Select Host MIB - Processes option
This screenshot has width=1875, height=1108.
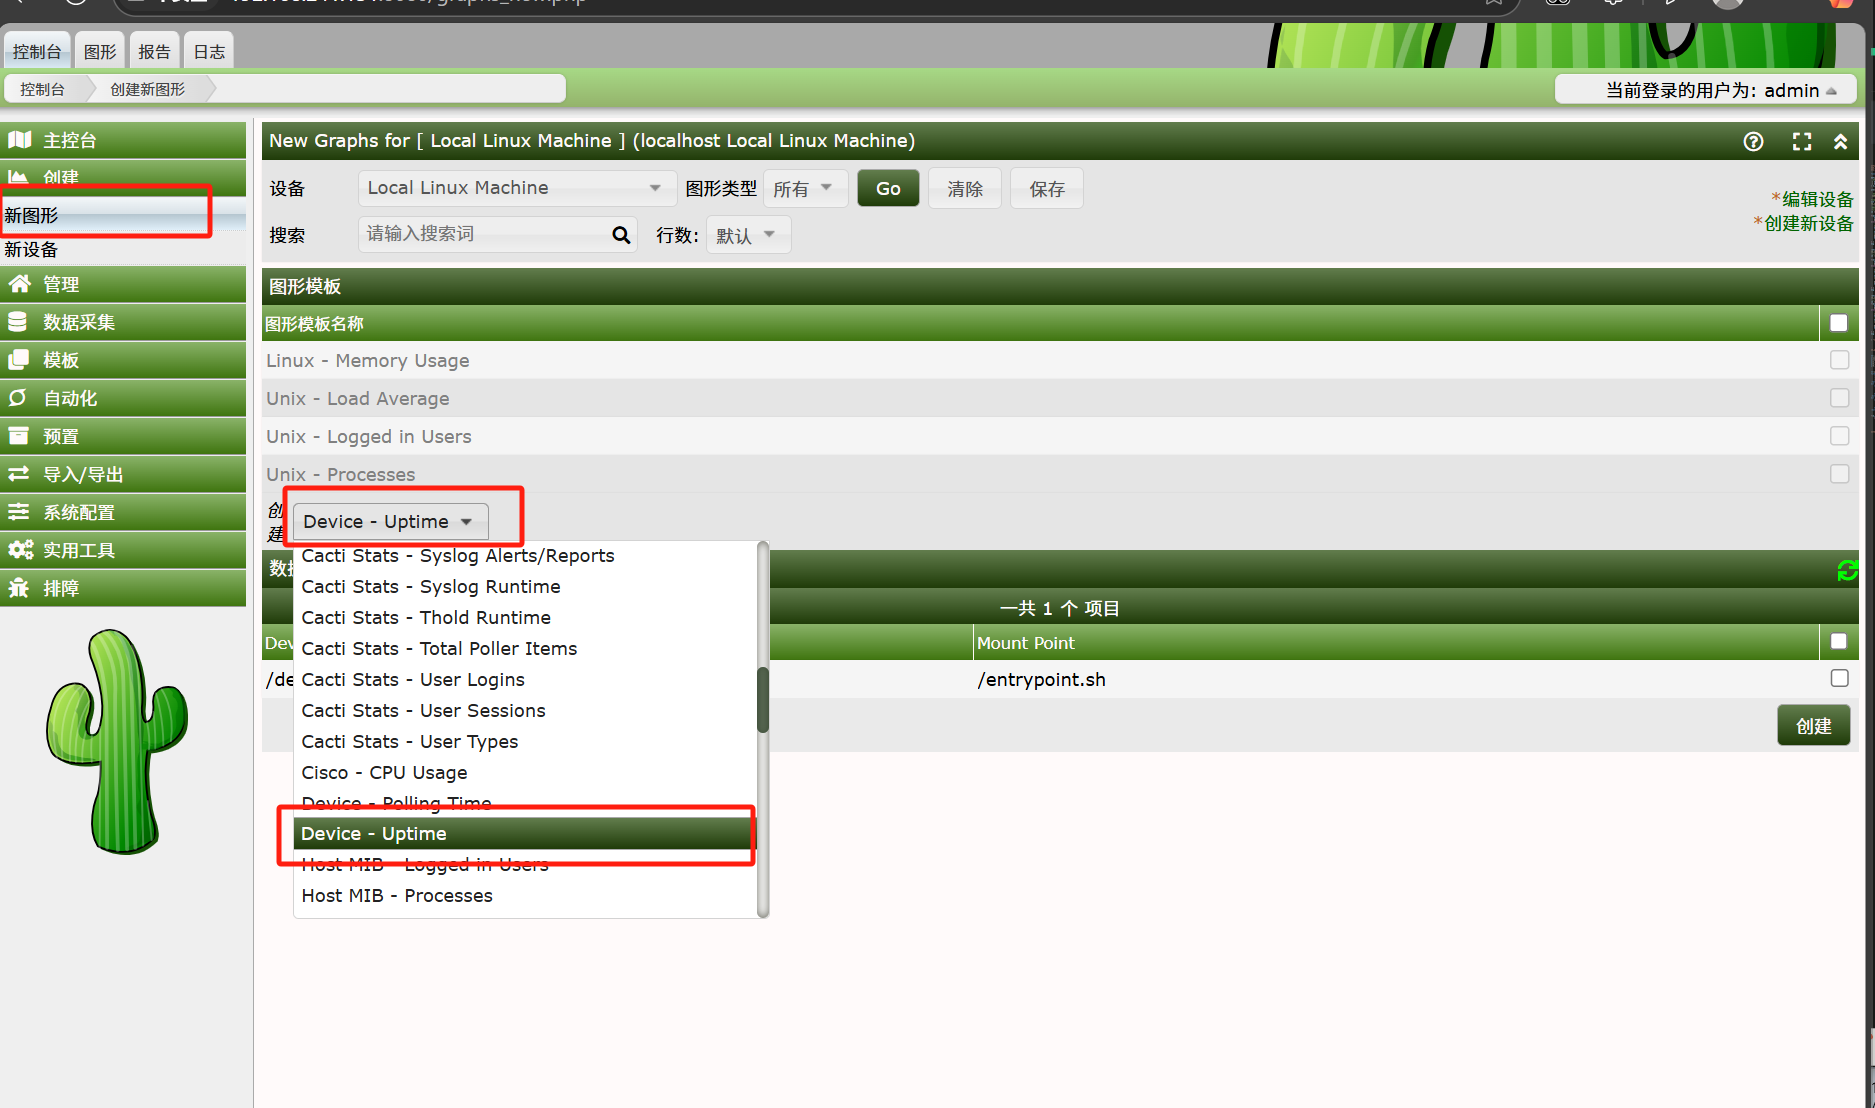coord(525,896)
